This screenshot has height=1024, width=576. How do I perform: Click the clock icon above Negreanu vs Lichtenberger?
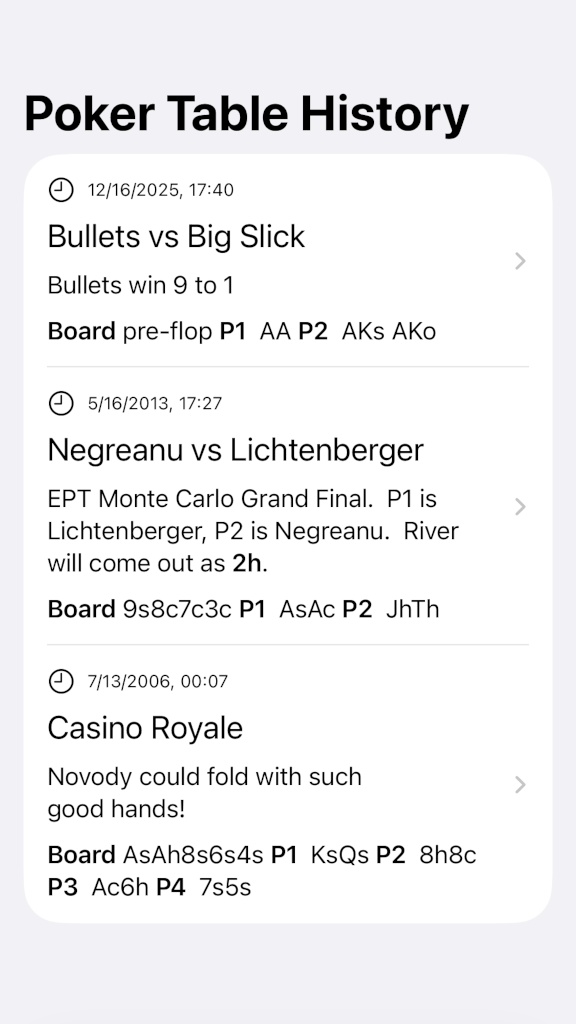61,403
